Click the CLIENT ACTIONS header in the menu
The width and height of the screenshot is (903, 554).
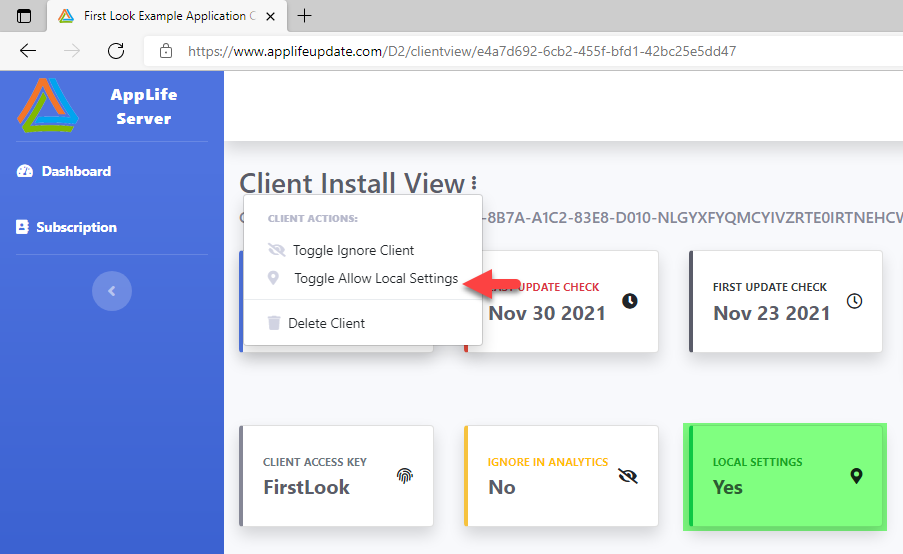pos(313,218)
